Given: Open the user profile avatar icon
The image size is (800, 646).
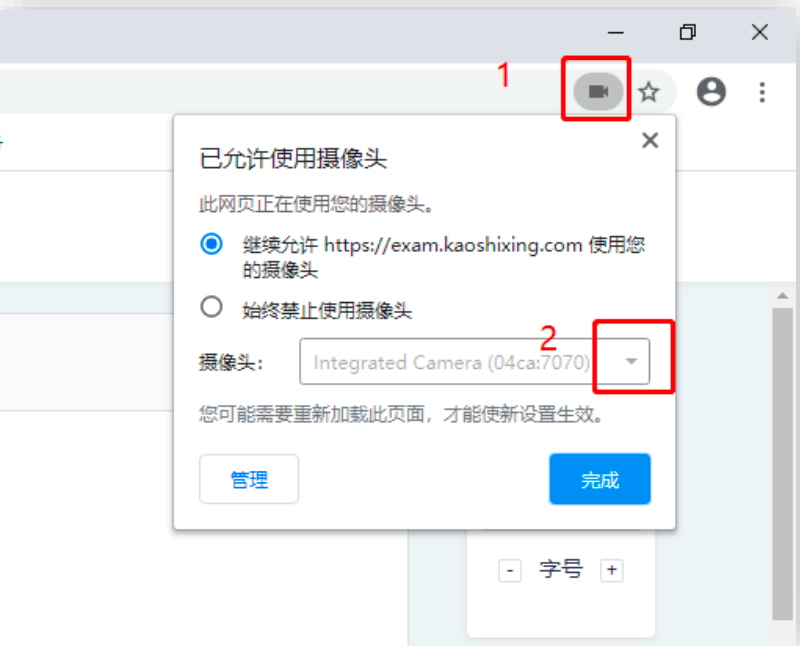Looking at the screenshot, I should tap(711, 92).
